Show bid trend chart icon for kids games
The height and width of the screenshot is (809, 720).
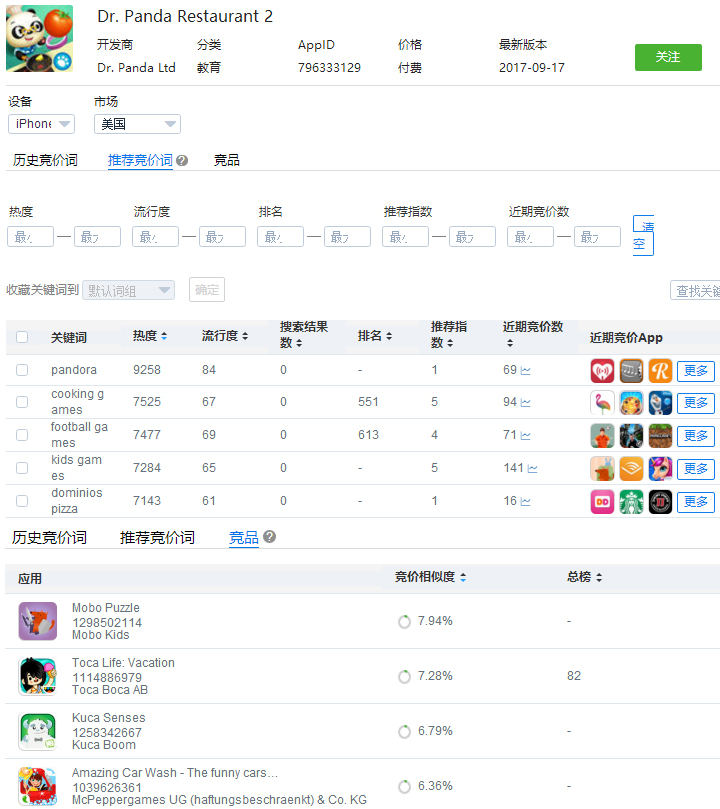coord(533,468)
